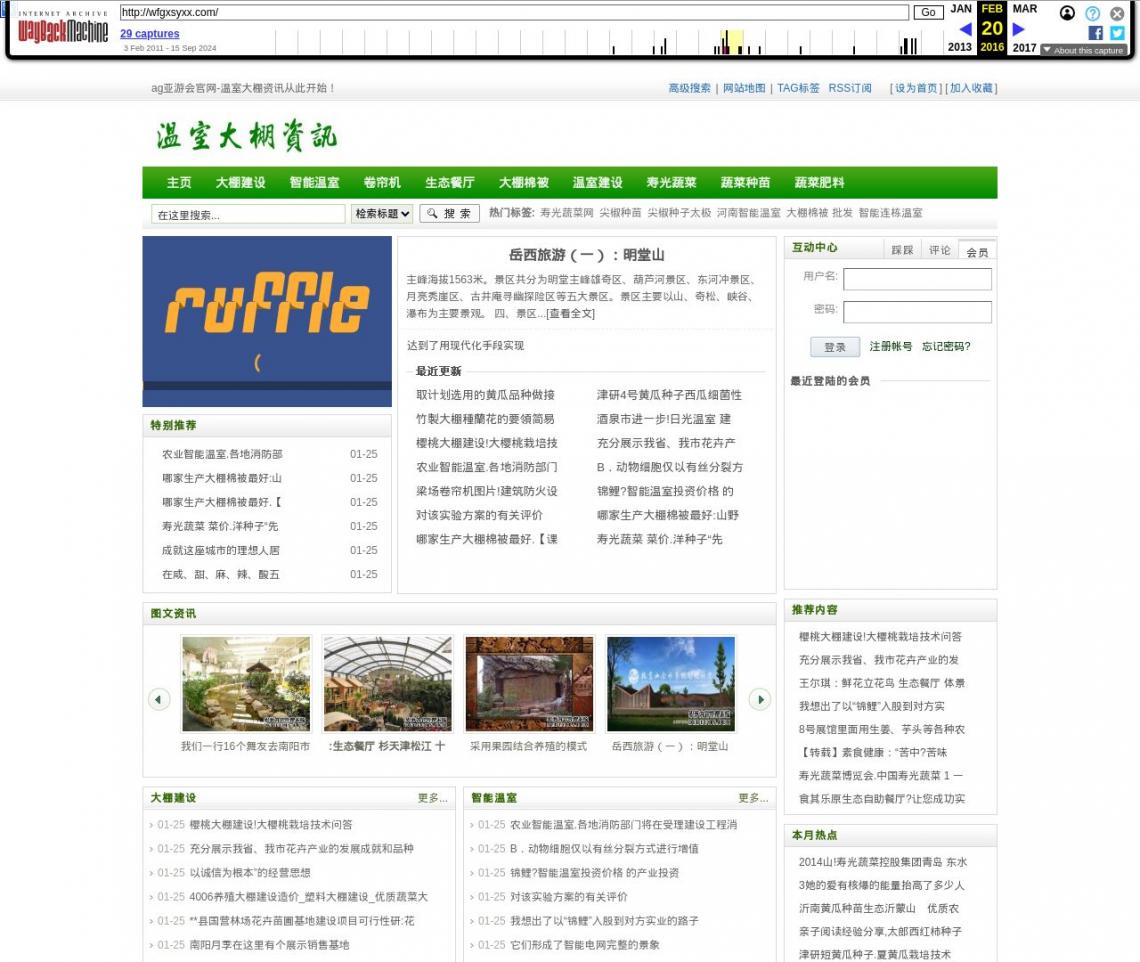The image size is (1140, 962).
Task: Open 以诚信为根本"的经营思想 article
Action: [250, 873]
